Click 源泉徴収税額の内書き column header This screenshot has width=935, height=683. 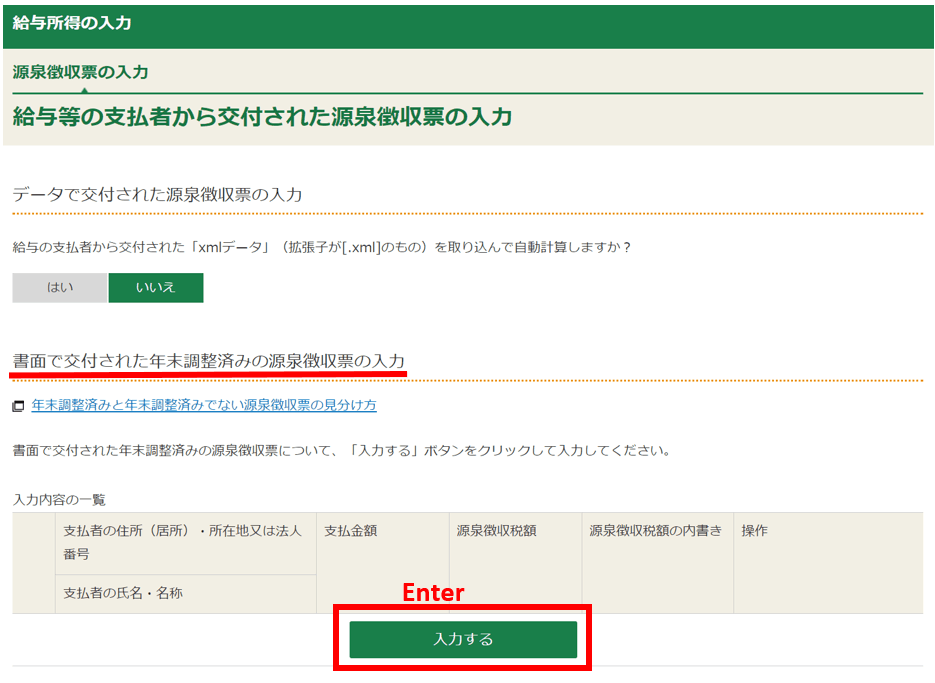pyautogui.click(x=657, y=563)
